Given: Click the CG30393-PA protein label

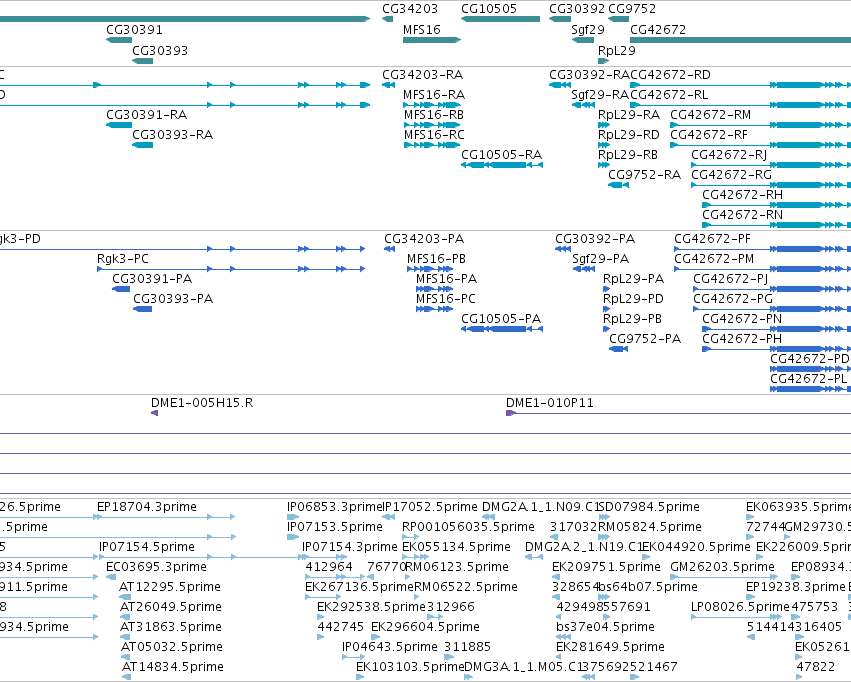Looking at the screenshot, I should pyautogui.click(x=173, y=299).
